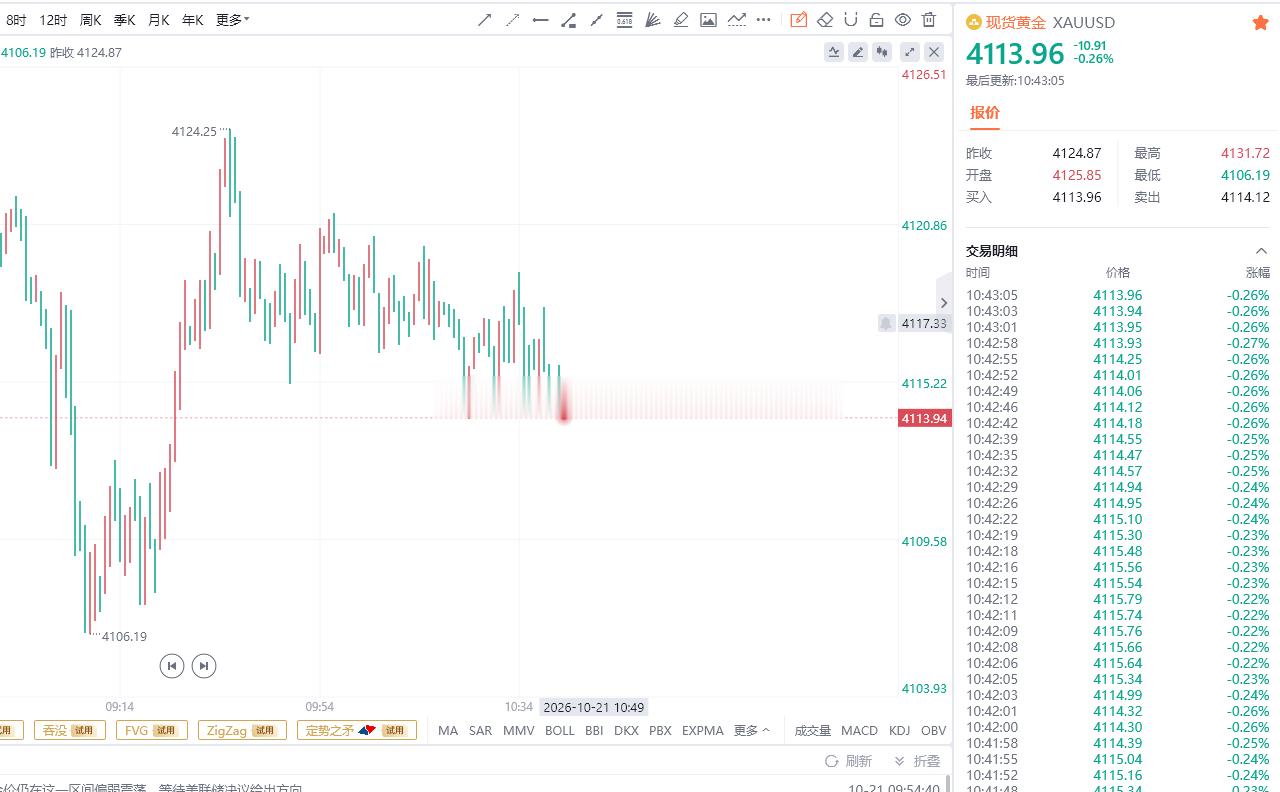The height and width of the screenshot is (792, 1280).
Task: Apply the BBI indicator
Action: [x=594, y=731]
